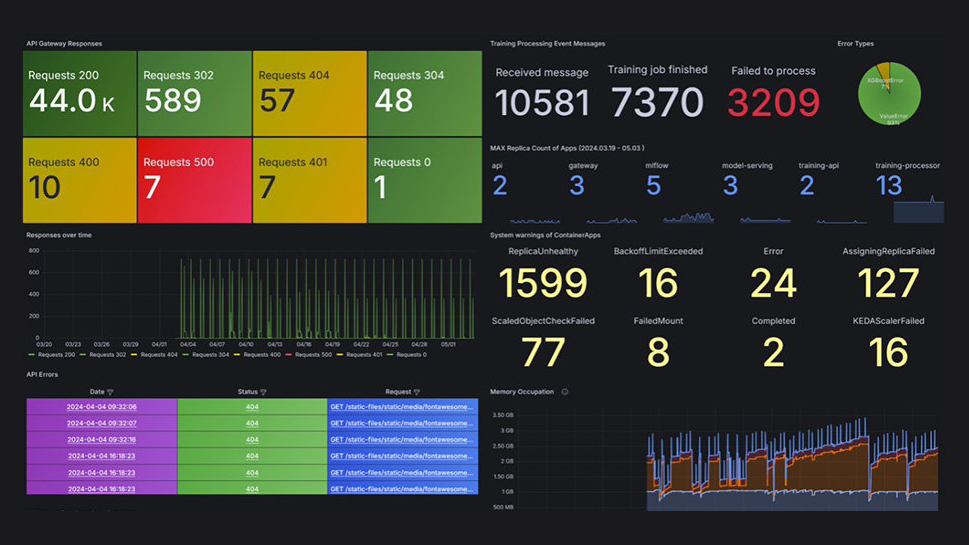Expand System warnings of ContainerApps panel menu
This screenshot has height=545, width=969.
(x=545, y=235)
